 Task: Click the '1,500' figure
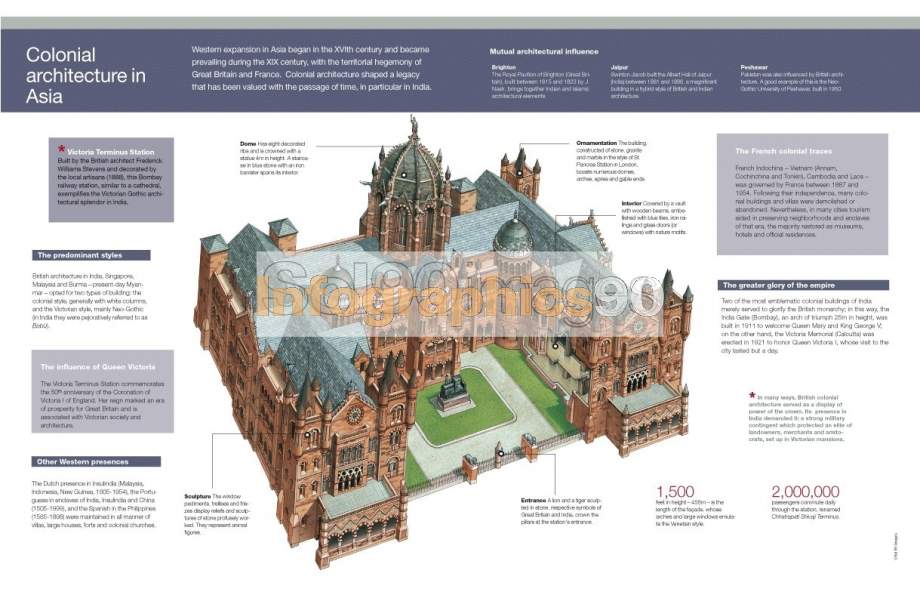(x=675, y=492)
